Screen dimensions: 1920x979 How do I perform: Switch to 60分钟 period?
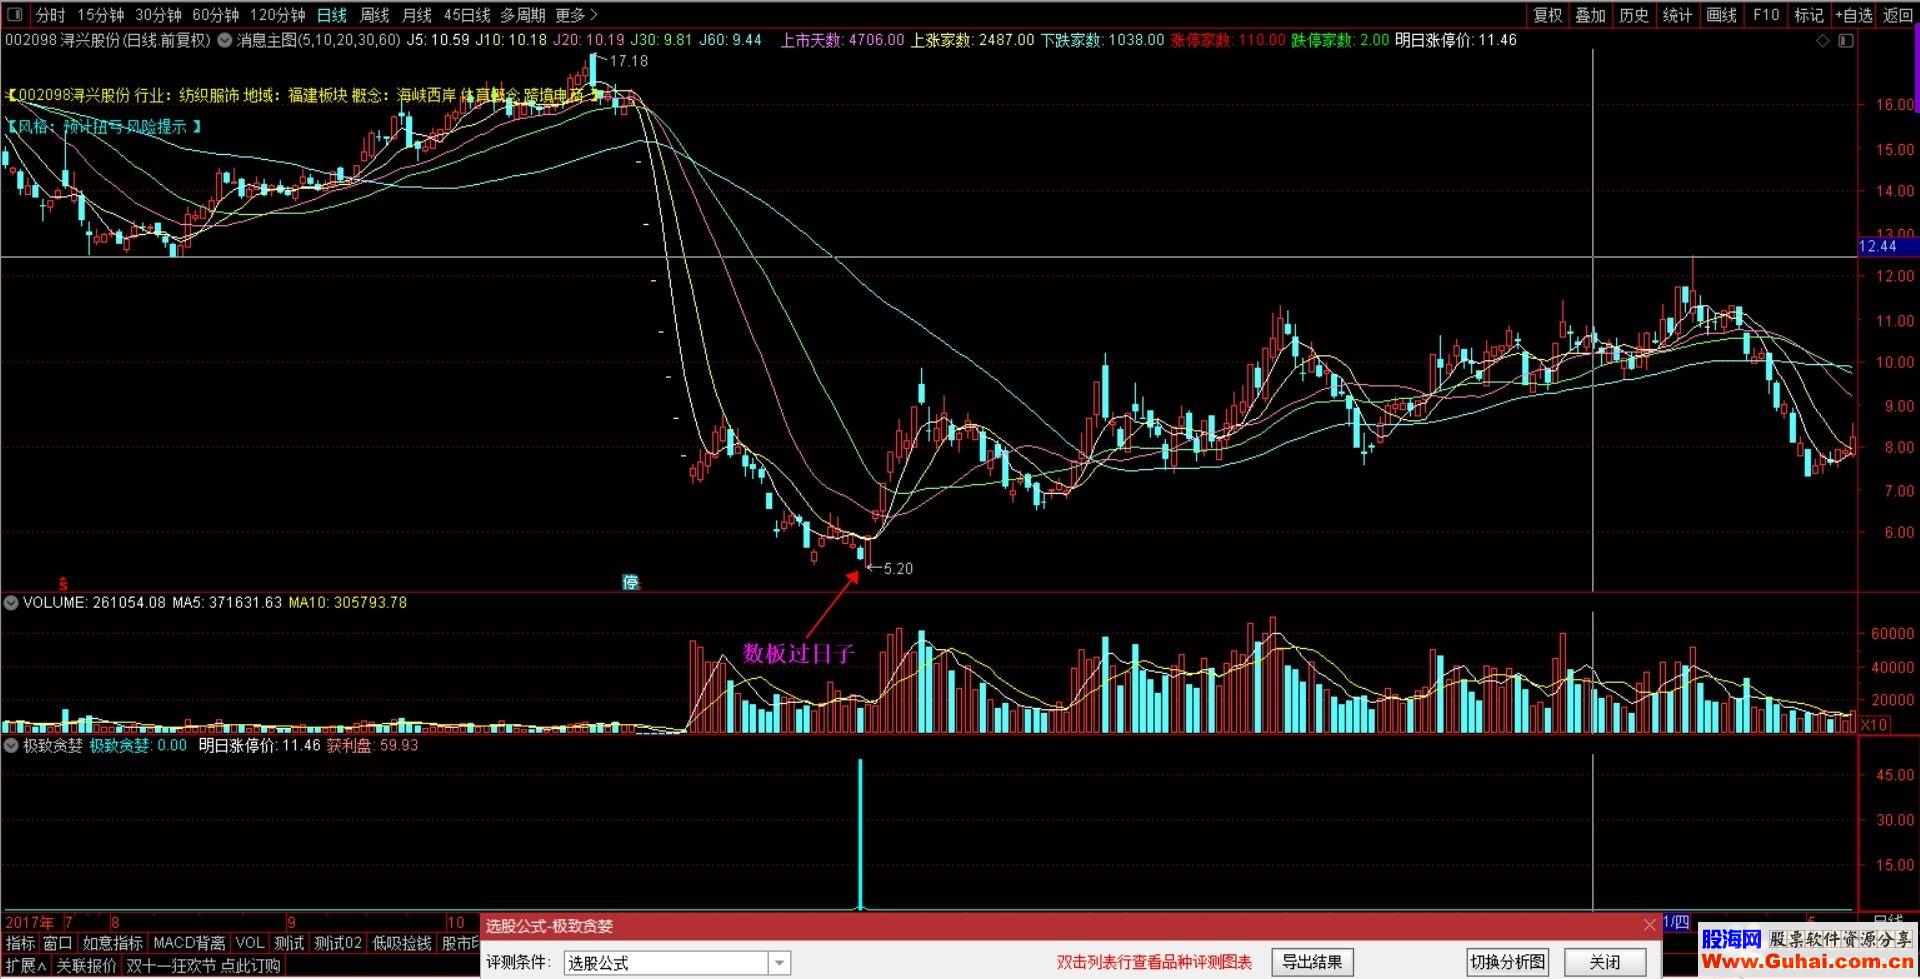[x=215, y=15]
